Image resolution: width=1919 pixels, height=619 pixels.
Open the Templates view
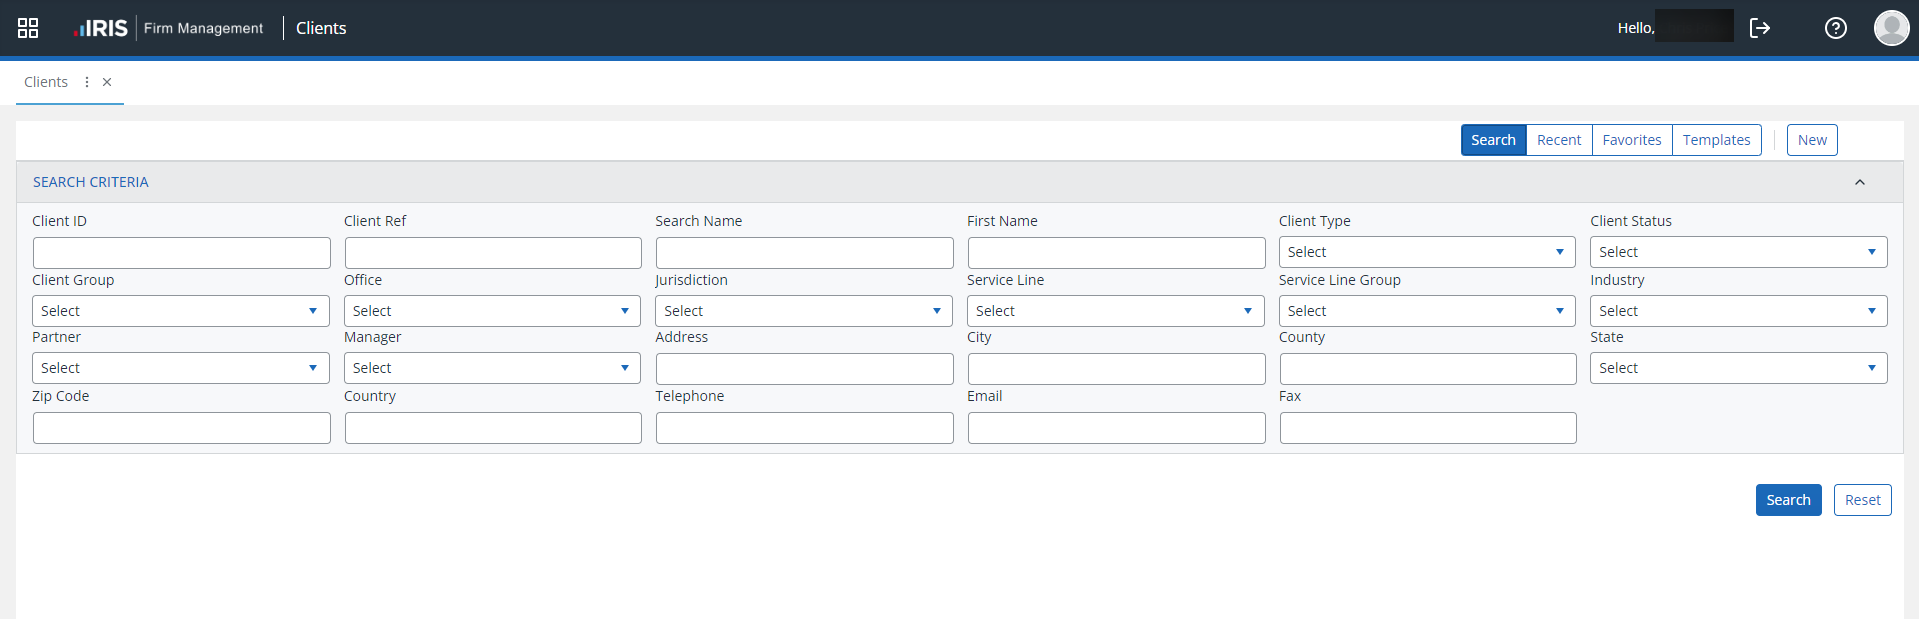pyautogui.click(x=1716, y=140)
